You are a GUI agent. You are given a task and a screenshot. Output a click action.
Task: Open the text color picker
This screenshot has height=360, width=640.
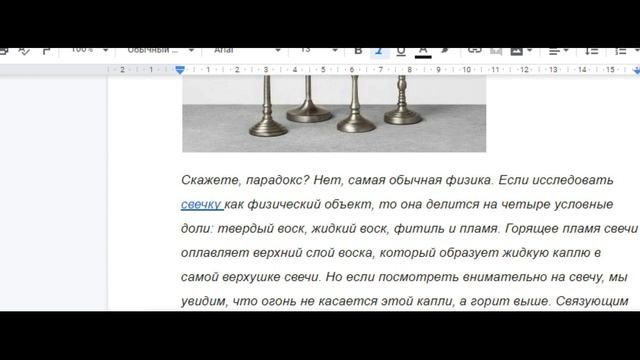pos(423,52)
